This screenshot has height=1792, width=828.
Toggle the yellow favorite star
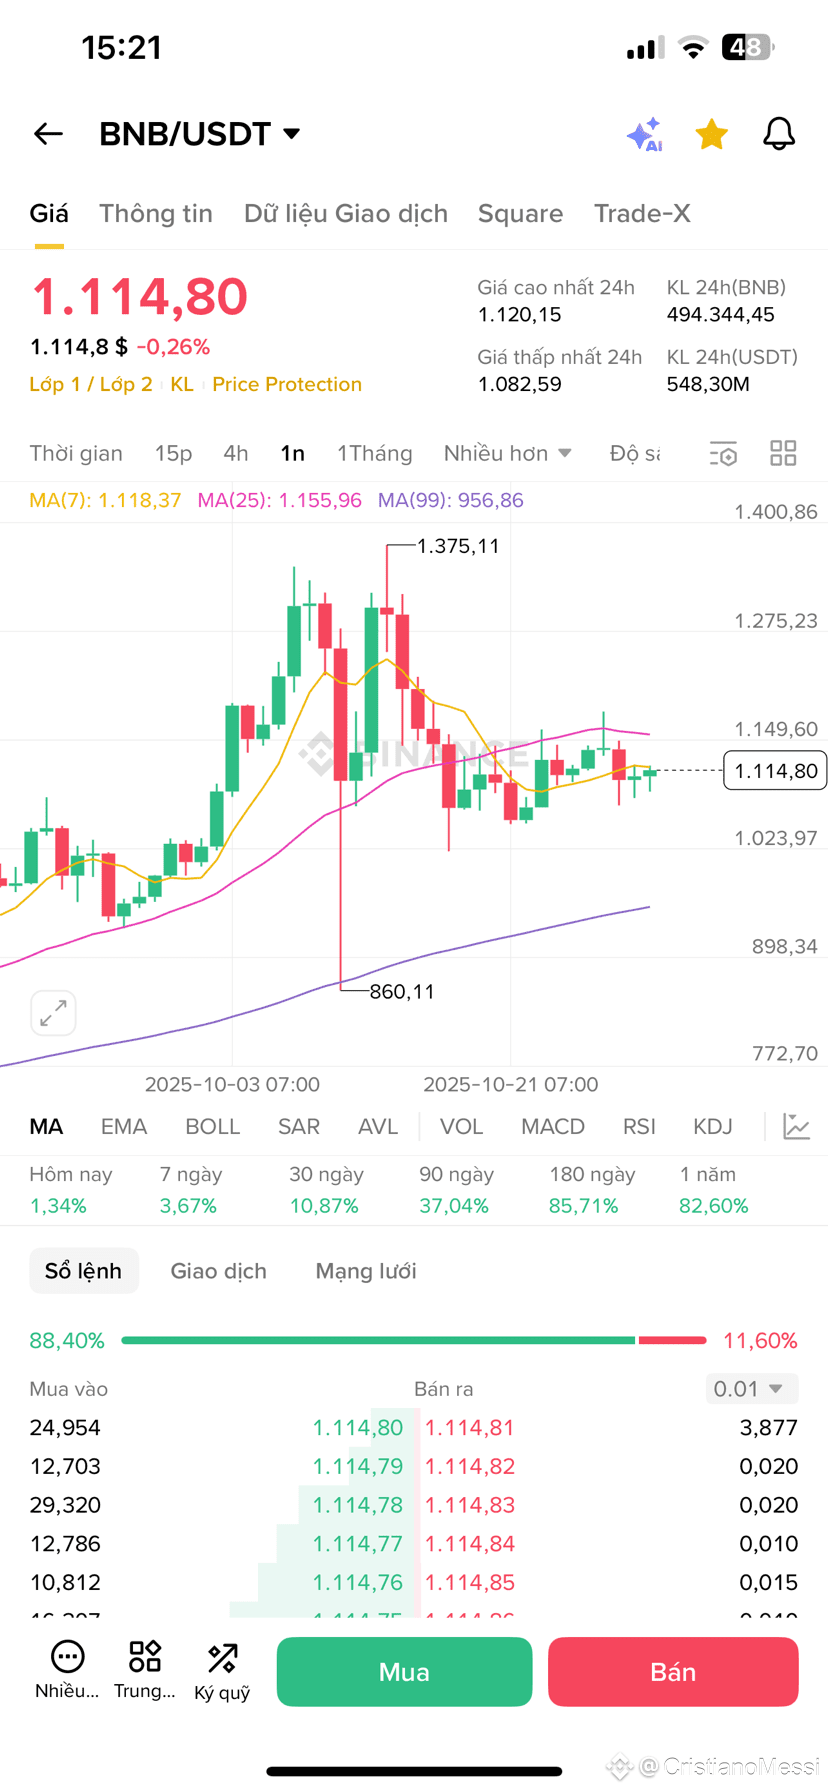pos(712,134)
